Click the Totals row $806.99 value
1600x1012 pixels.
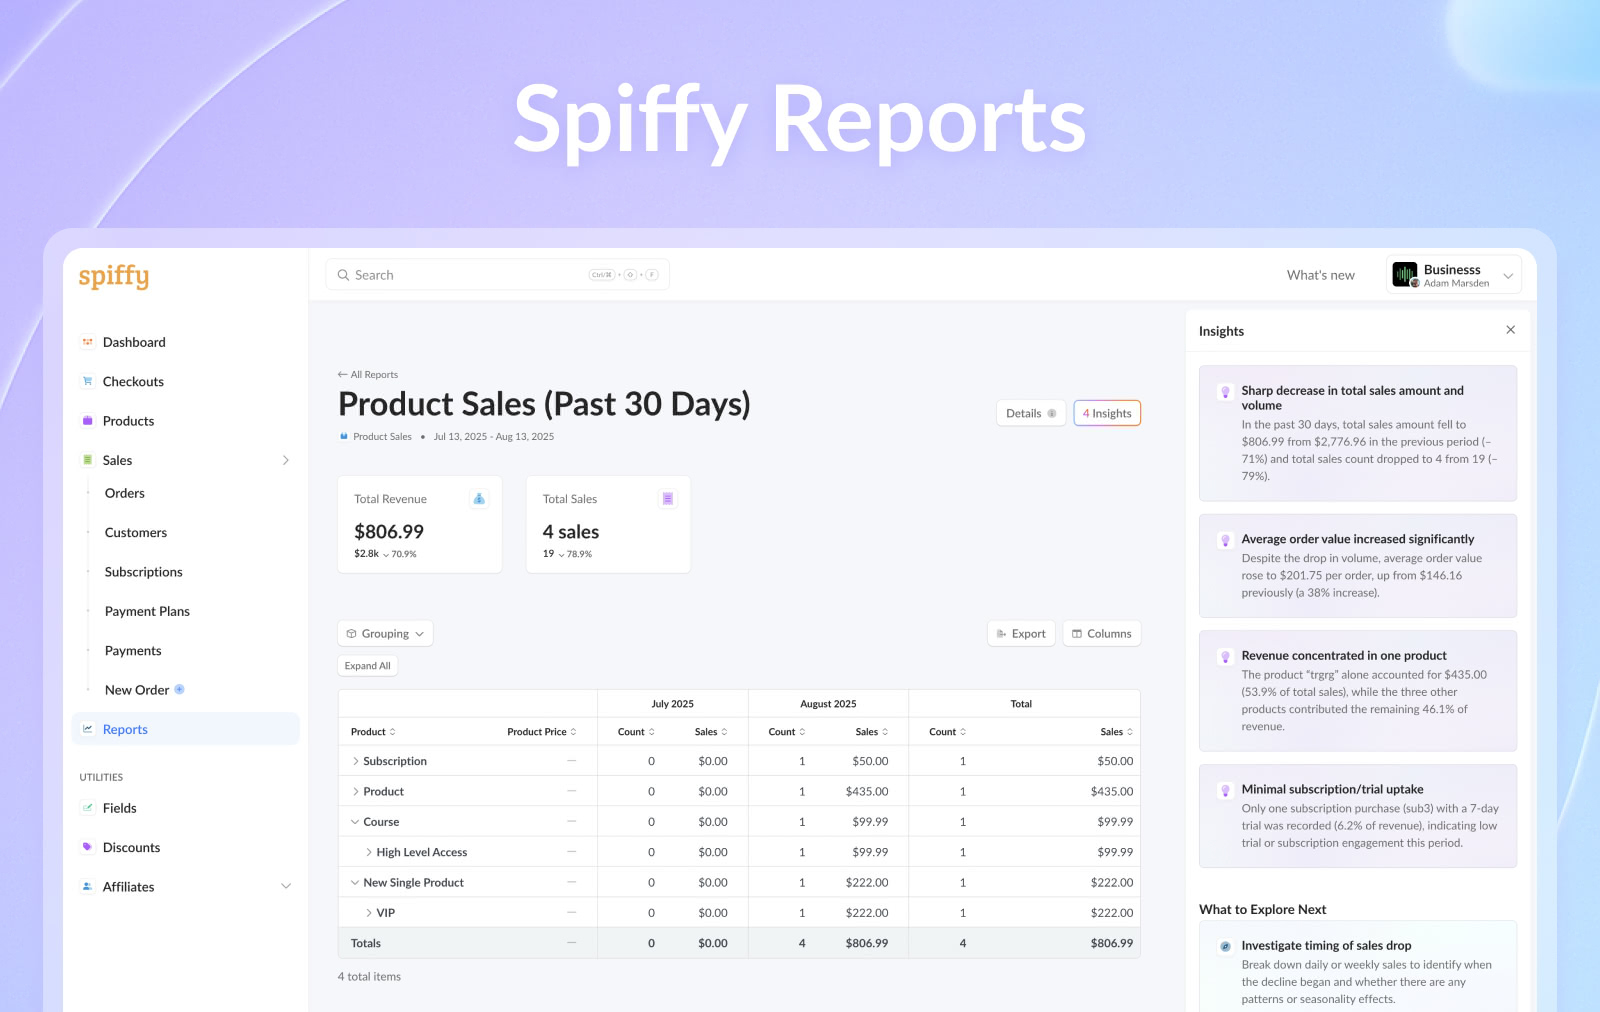pyautogui.click(x=1112, y=943)
